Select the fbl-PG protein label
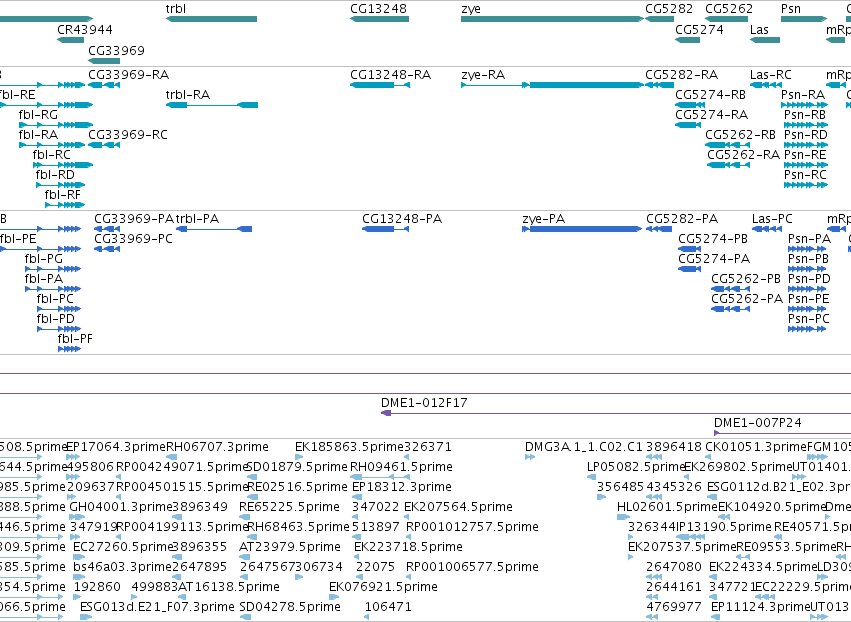851x622 pixels. [43, 259]
